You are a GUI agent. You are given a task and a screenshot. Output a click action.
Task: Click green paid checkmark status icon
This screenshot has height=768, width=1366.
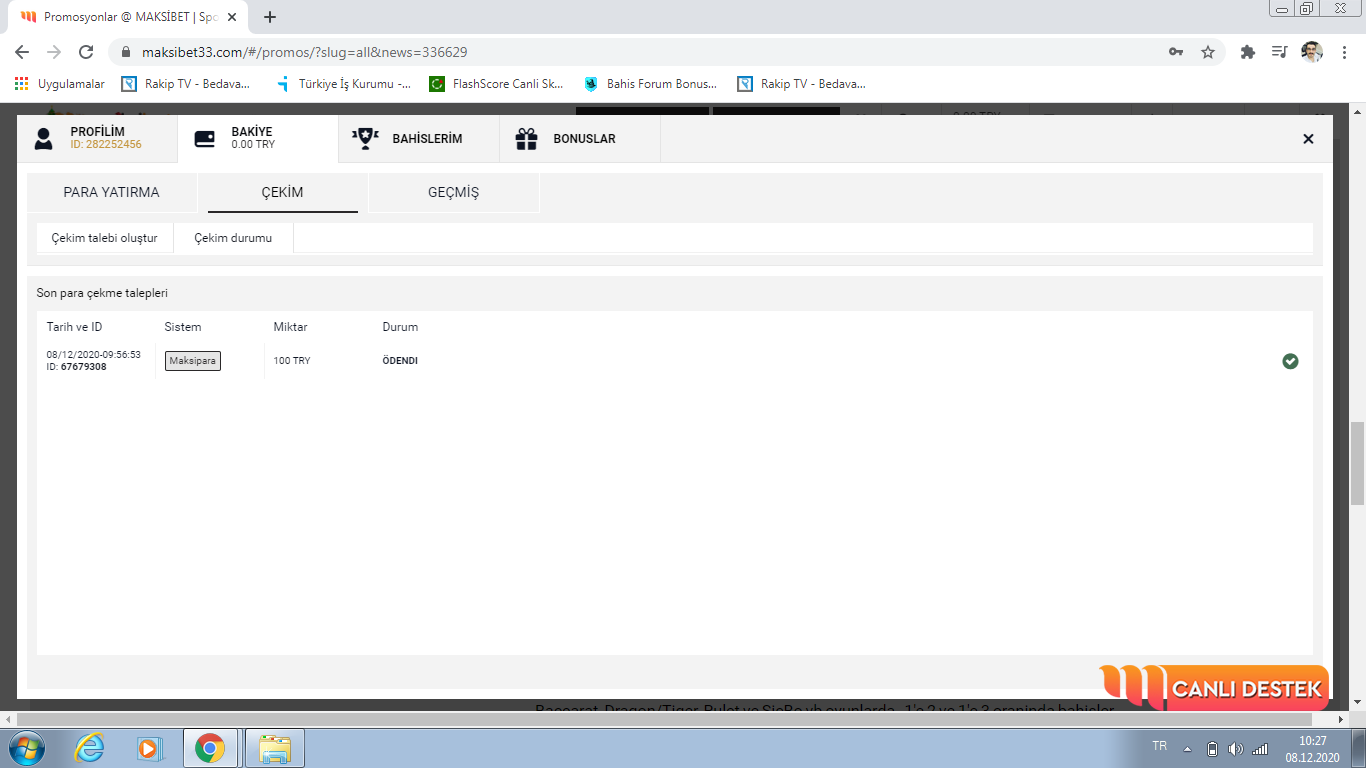(1290, 361)
